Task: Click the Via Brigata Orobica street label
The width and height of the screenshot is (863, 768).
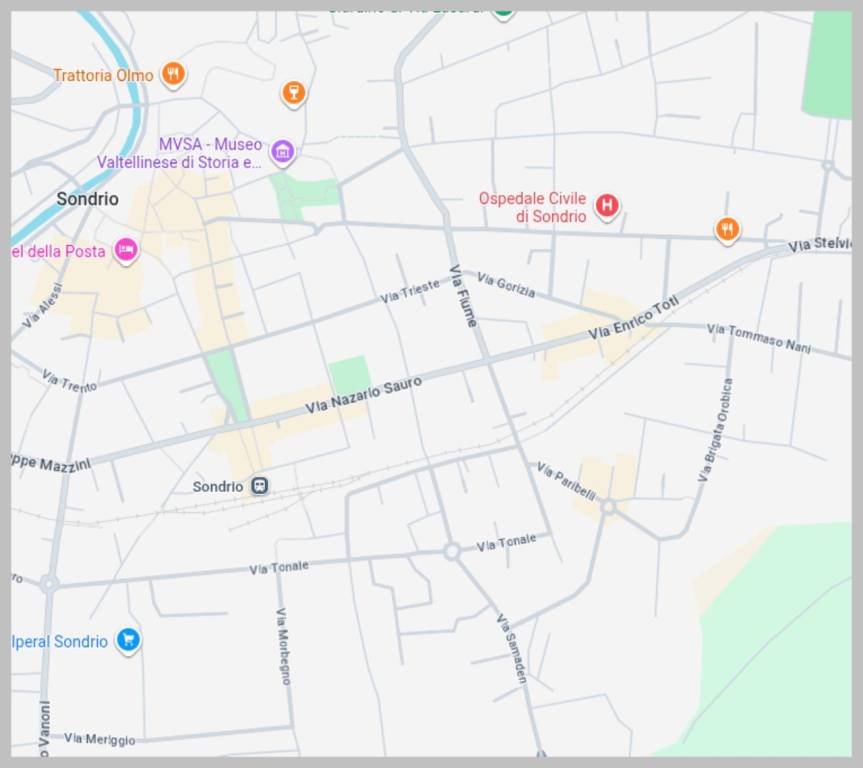Action: pyautogui.click(x=715, y=430)
